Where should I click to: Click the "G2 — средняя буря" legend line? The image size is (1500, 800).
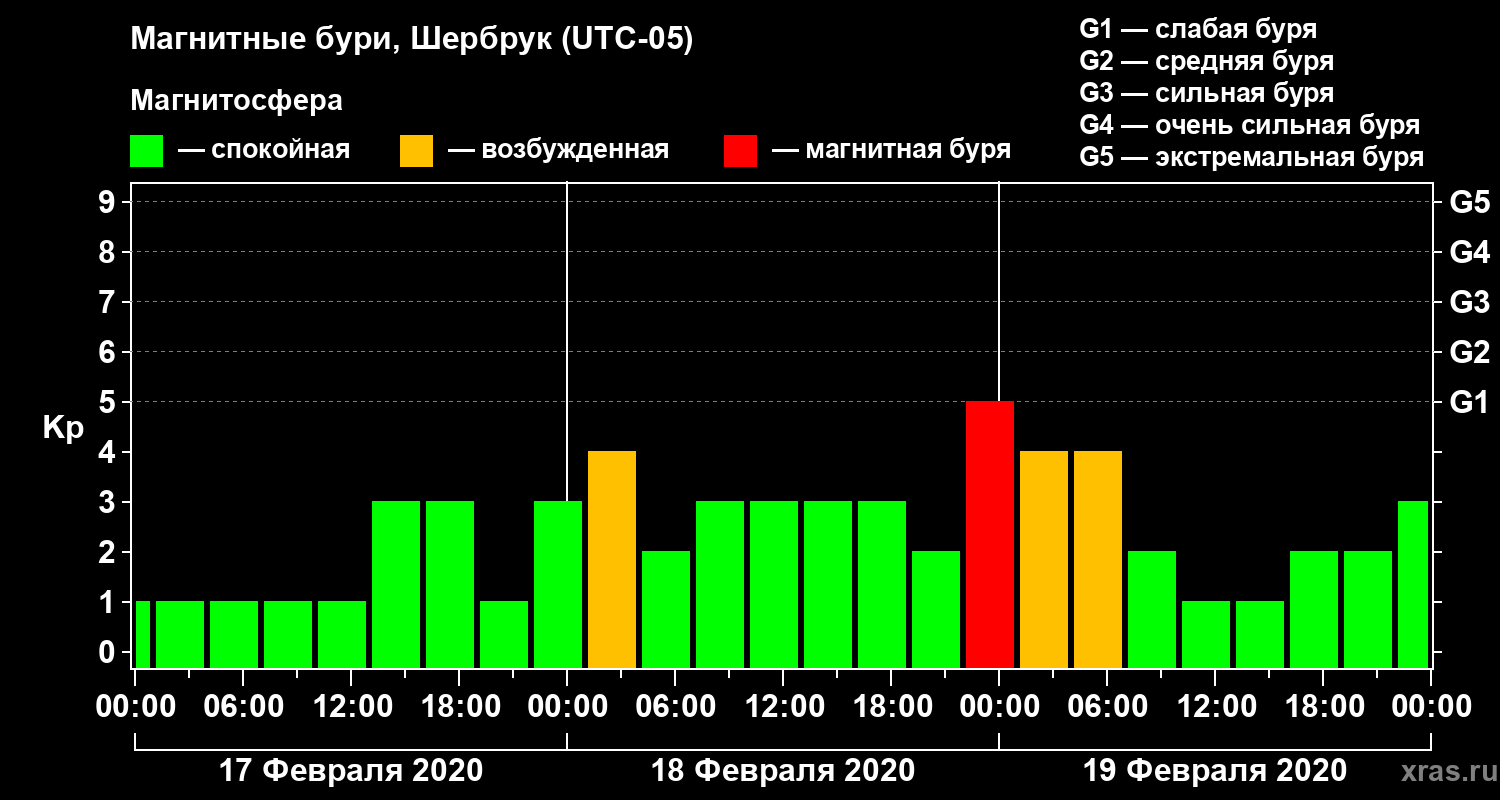point(1206,61)
